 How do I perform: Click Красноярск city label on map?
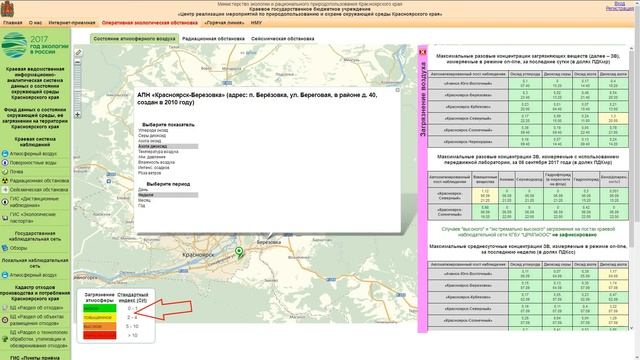[198, 255]
